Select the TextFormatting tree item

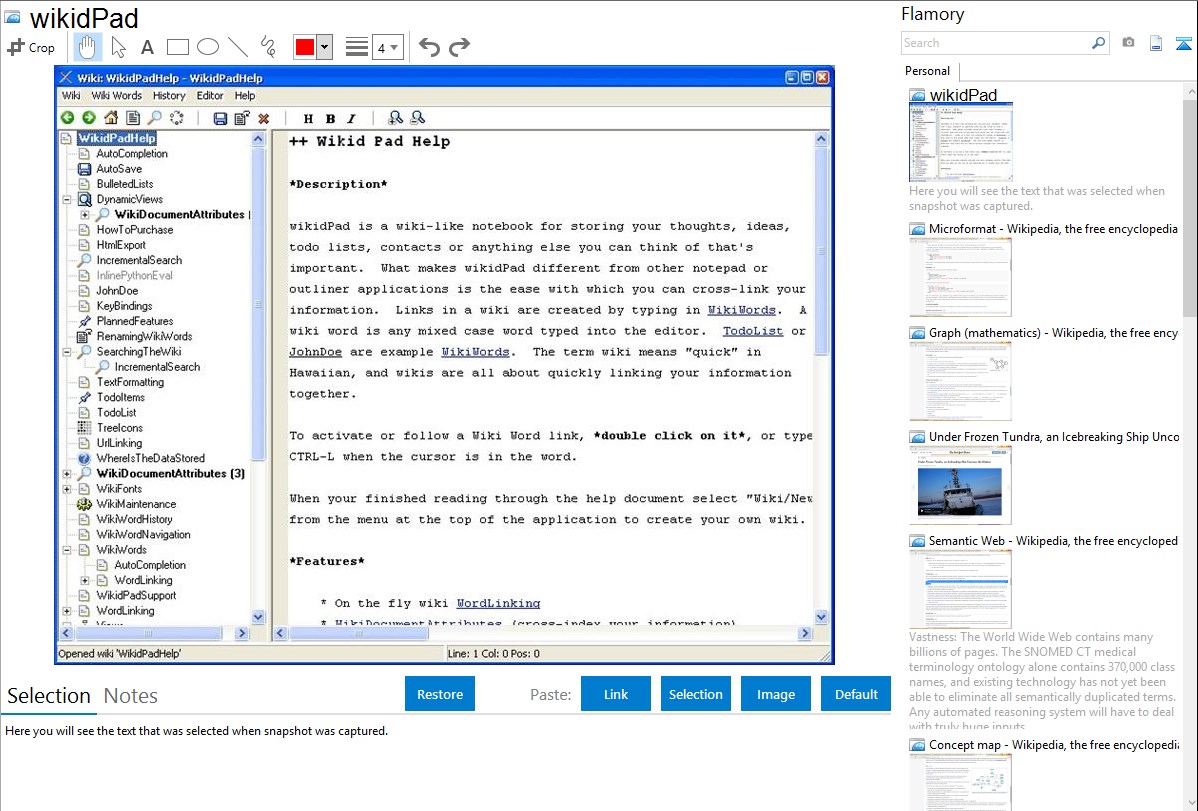click(x=130, y=382)
